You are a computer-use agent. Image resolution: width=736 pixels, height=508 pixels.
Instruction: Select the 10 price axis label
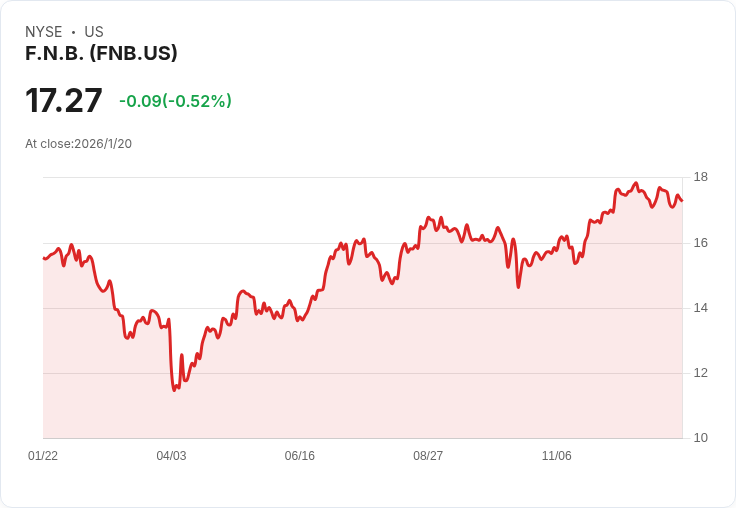point(701,438)
